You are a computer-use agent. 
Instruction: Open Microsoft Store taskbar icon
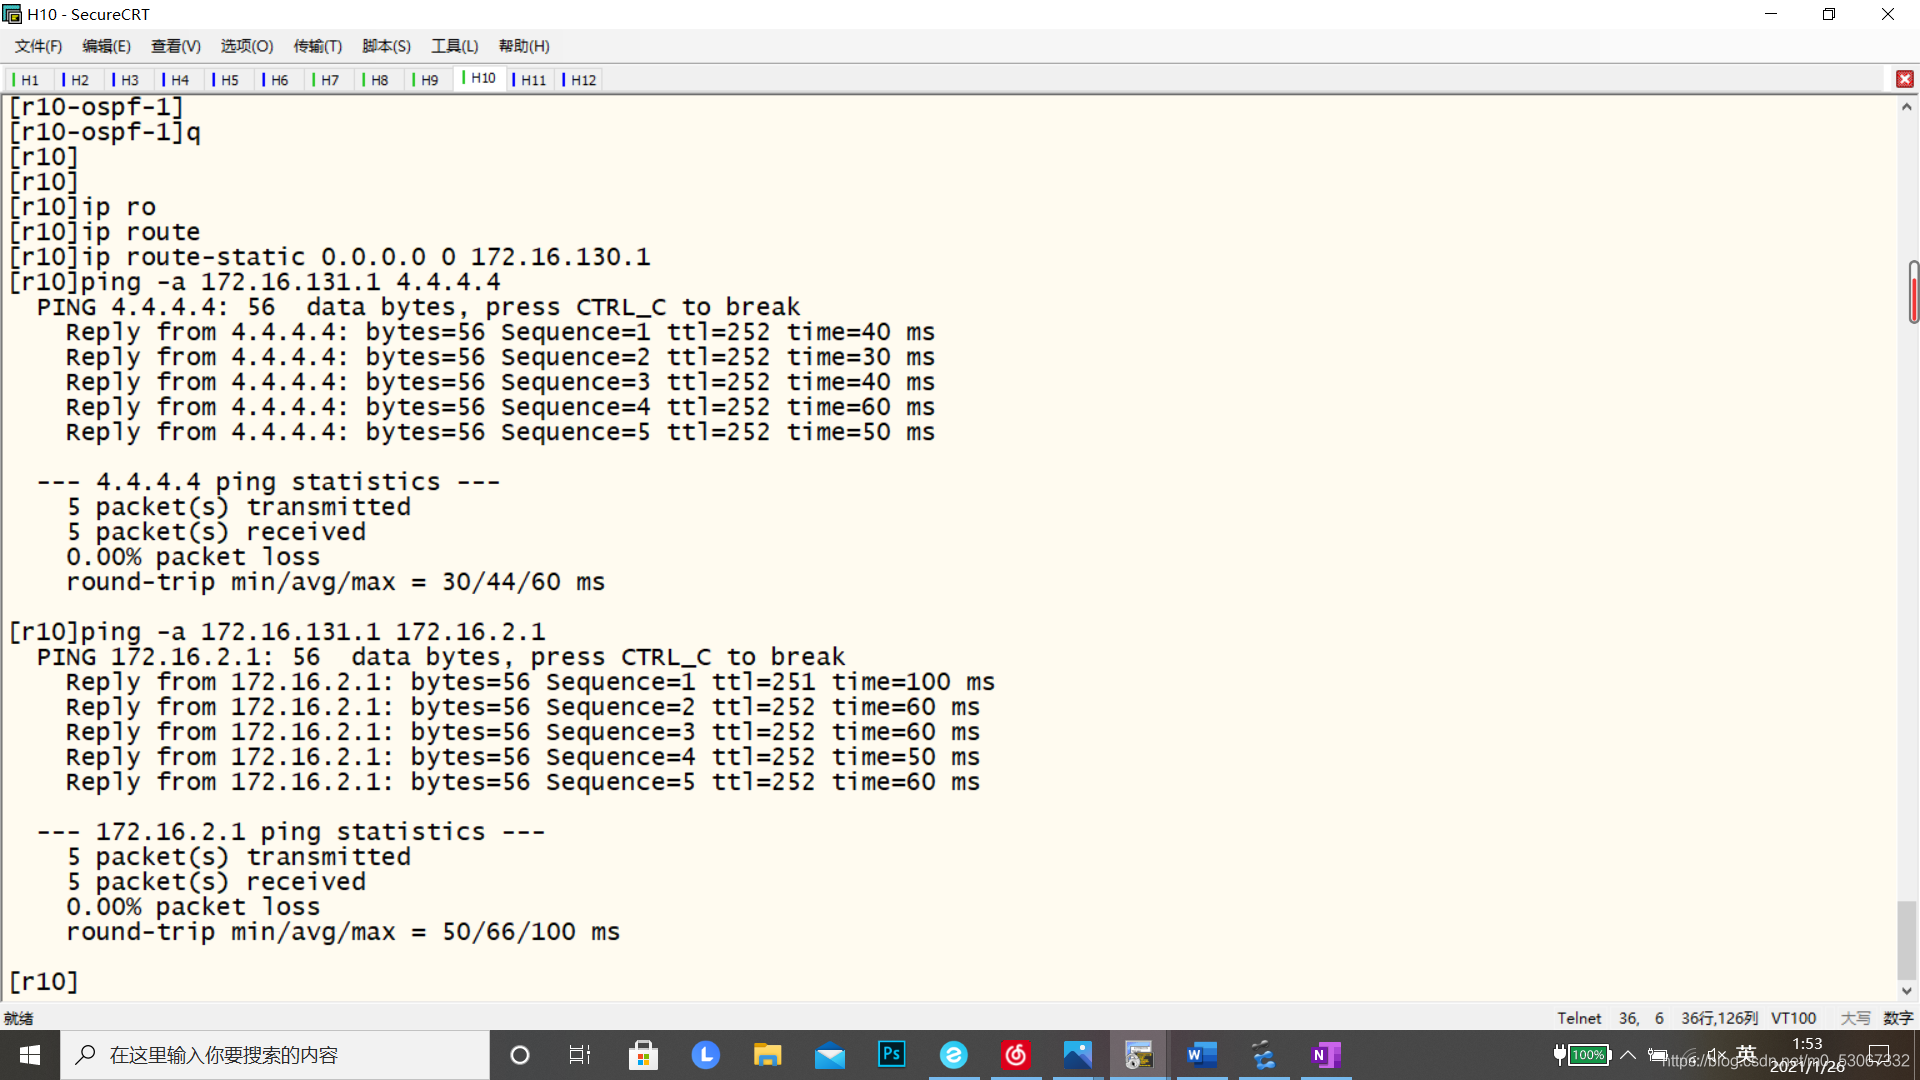click(643, 1055)
